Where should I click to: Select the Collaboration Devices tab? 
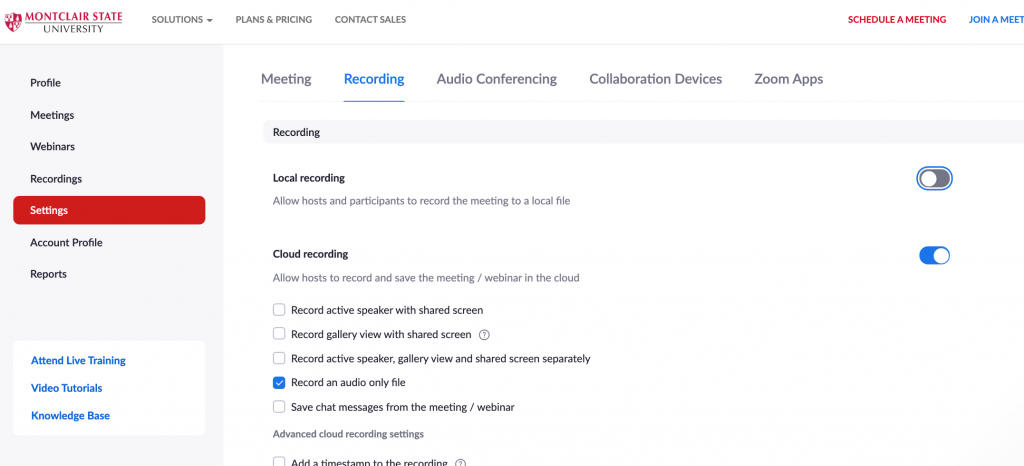pos(655,79)
